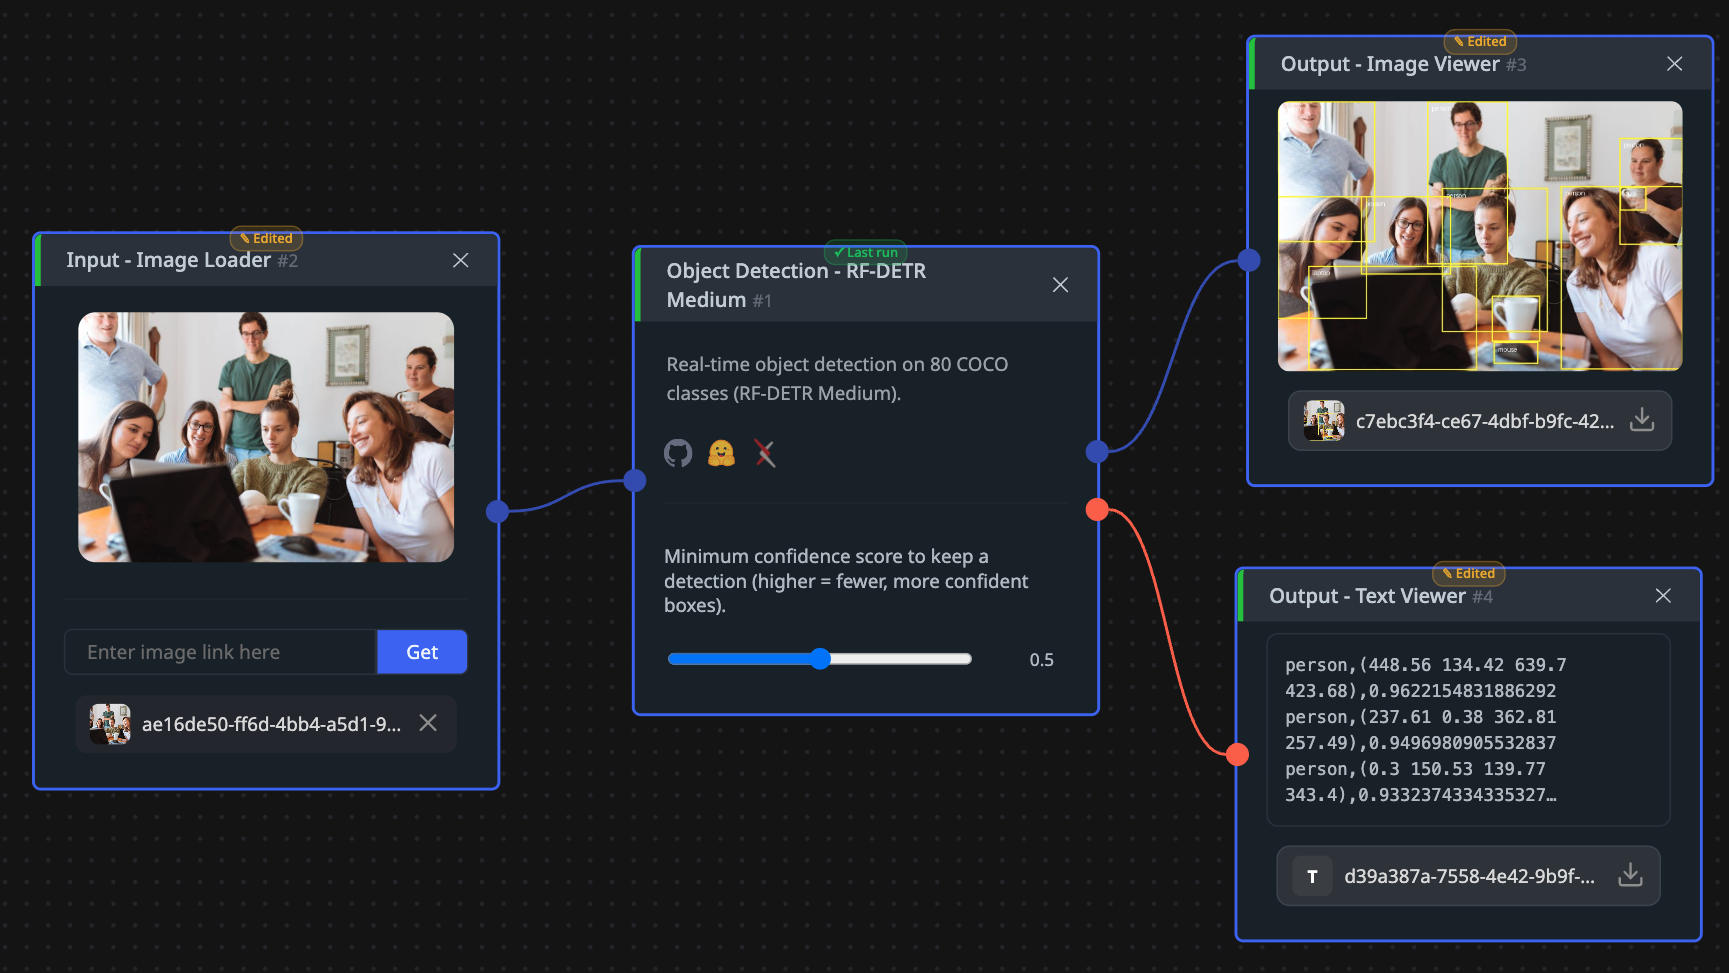This screenshot has width=1729, height=973.
Task: Open the Hugging Face emoji icon link
Action: tap(721, 453)
